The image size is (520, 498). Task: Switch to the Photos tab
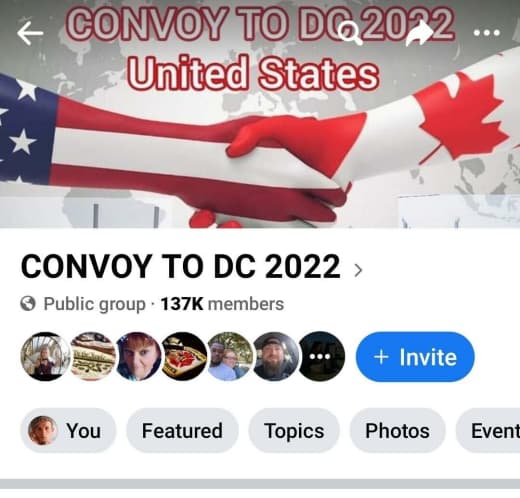pos(397,430)
